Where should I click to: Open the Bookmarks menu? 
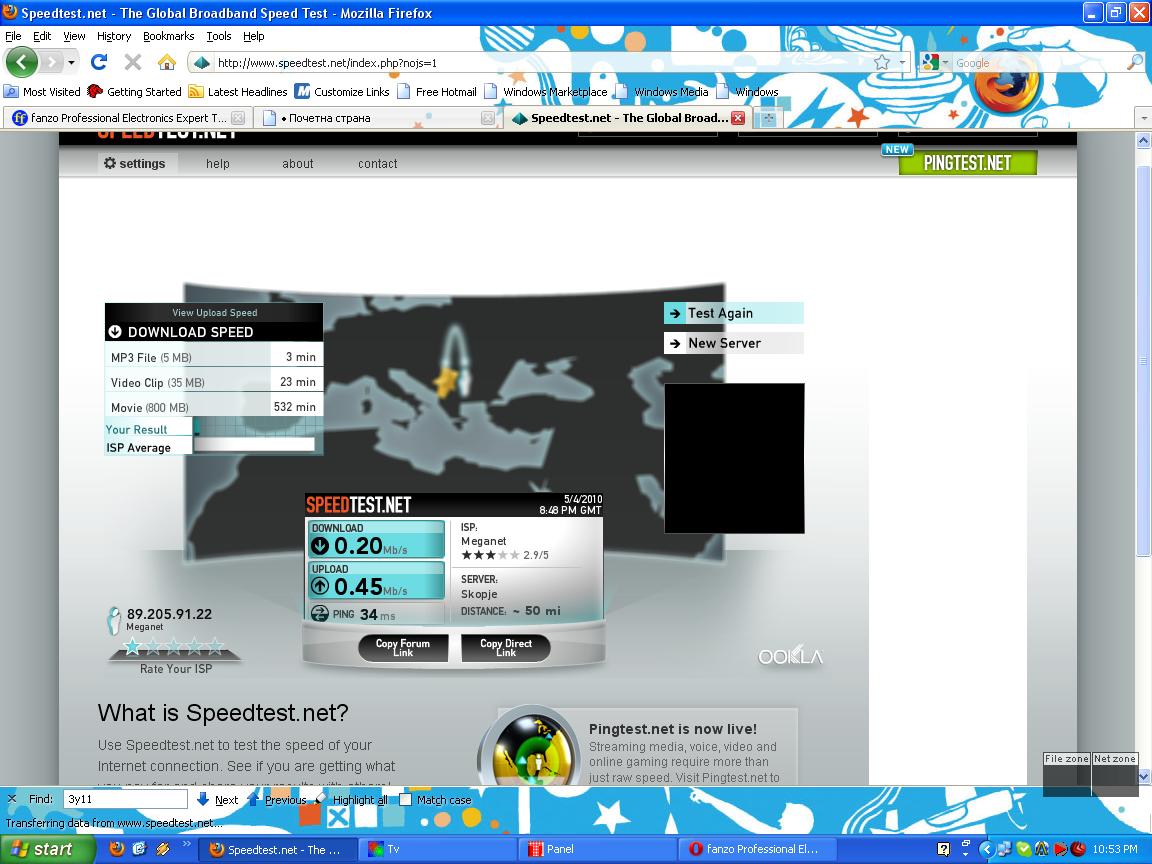[x=168, y=36]
